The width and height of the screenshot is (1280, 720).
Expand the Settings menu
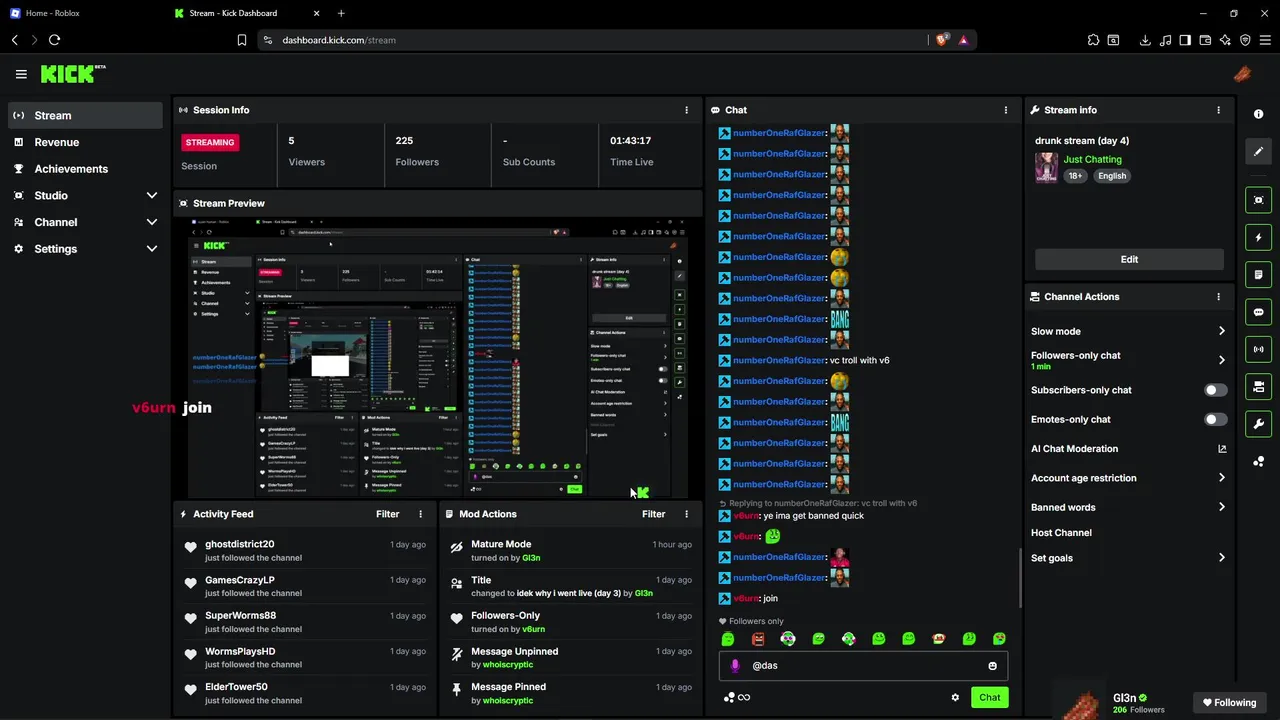(85, 249)
